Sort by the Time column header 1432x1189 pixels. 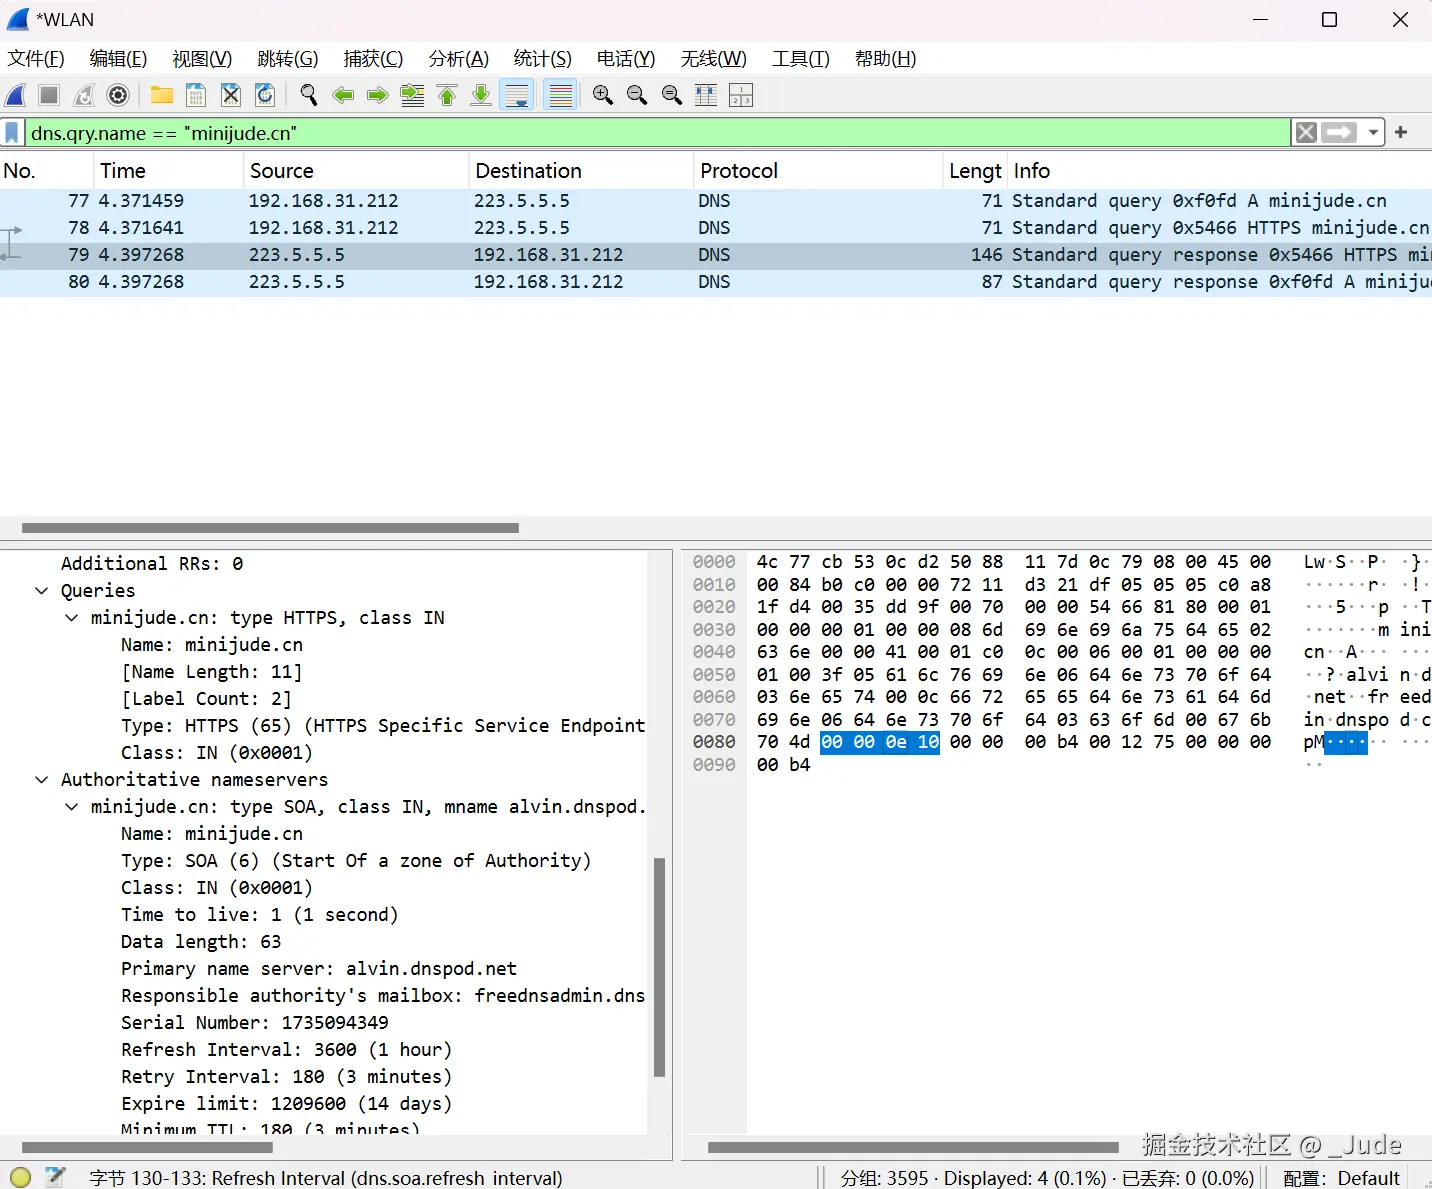point(170,170)
